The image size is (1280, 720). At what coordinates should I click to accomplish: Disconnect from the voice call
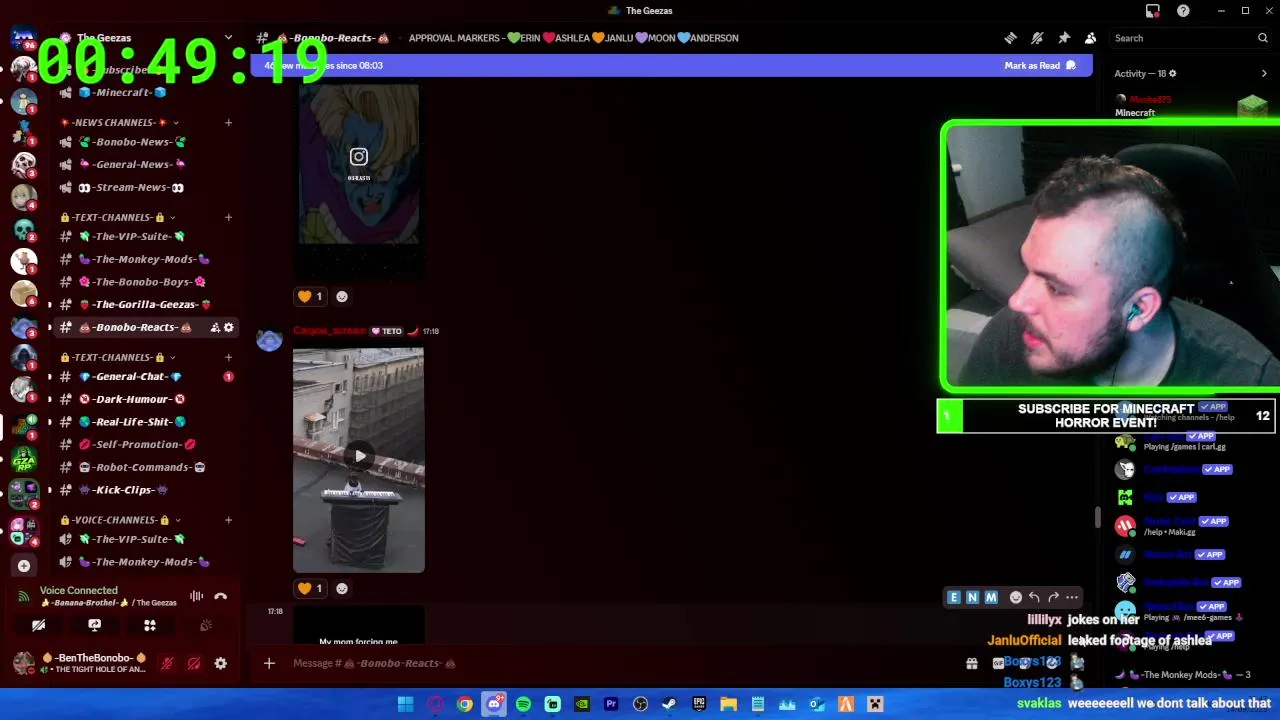[221, 596]
